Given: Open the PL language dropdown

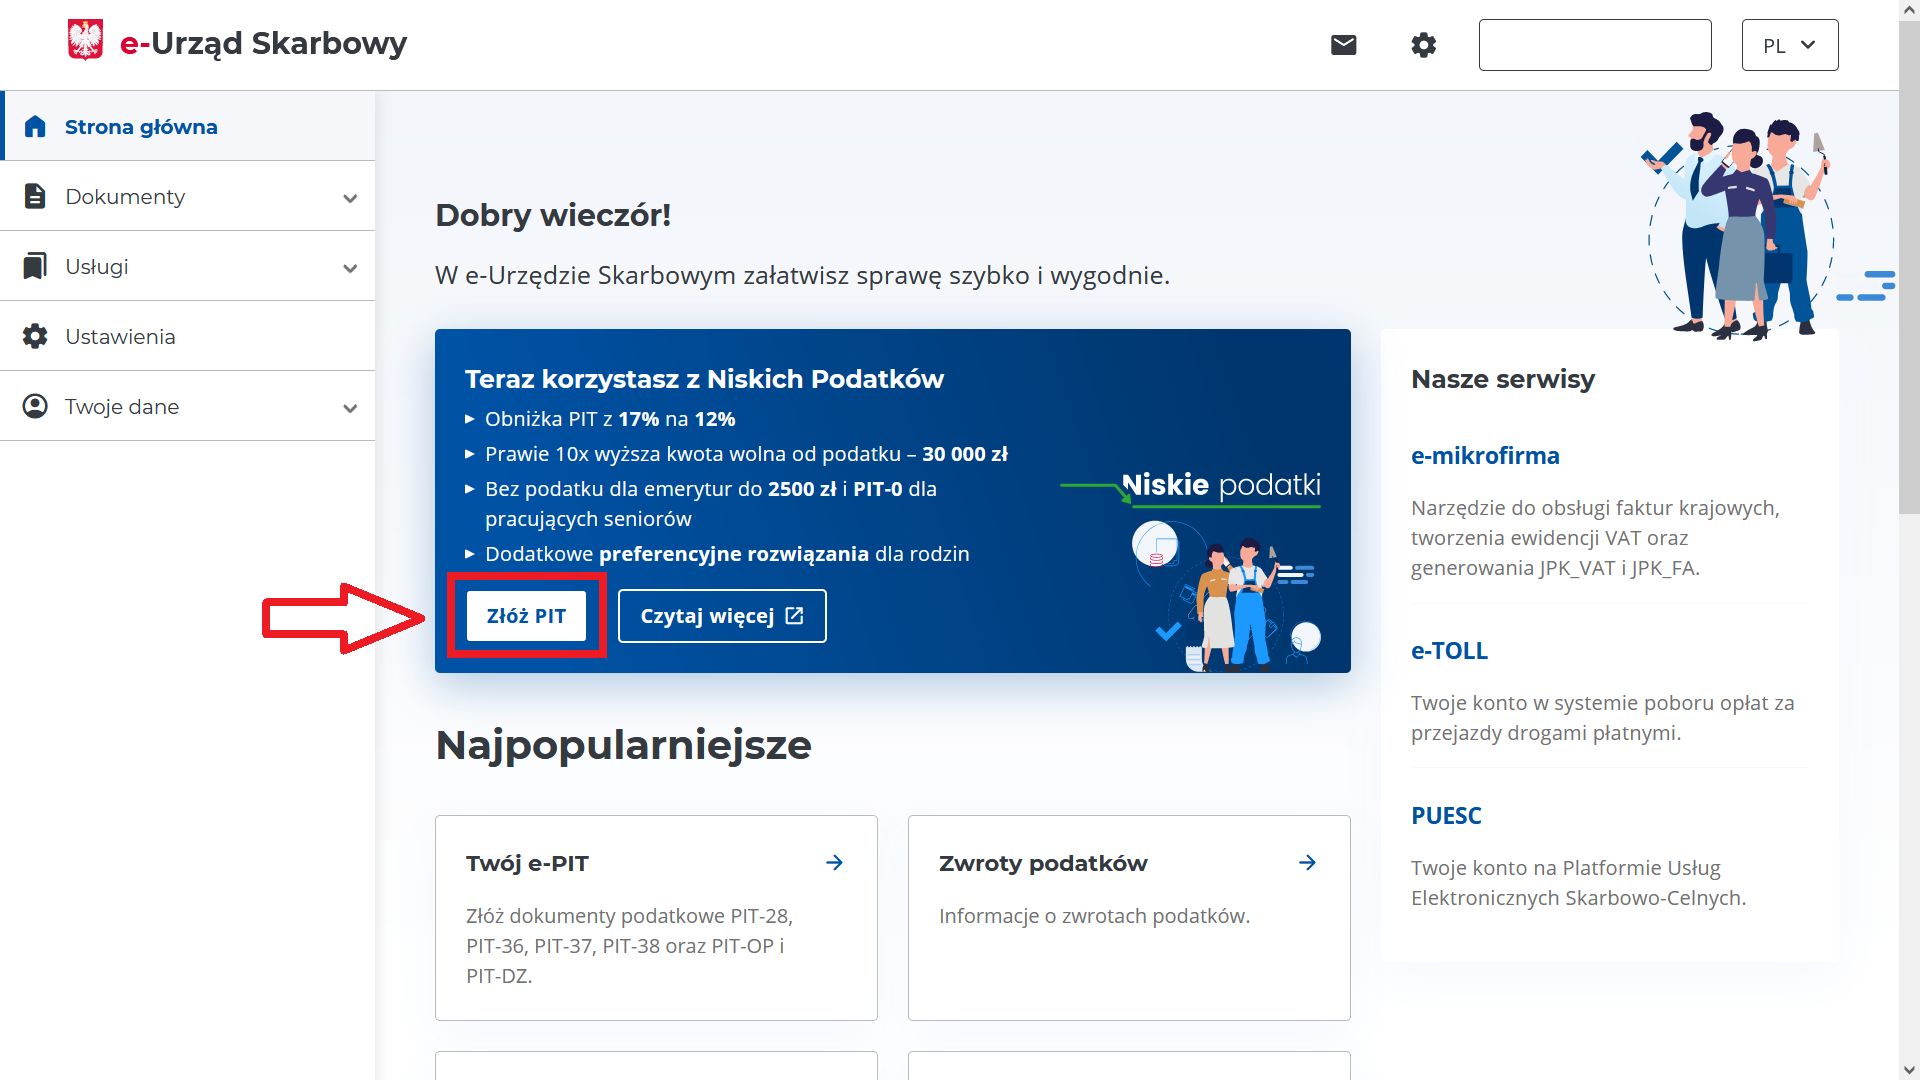Looking at the screenshot, I should (x=1789, y=45).
